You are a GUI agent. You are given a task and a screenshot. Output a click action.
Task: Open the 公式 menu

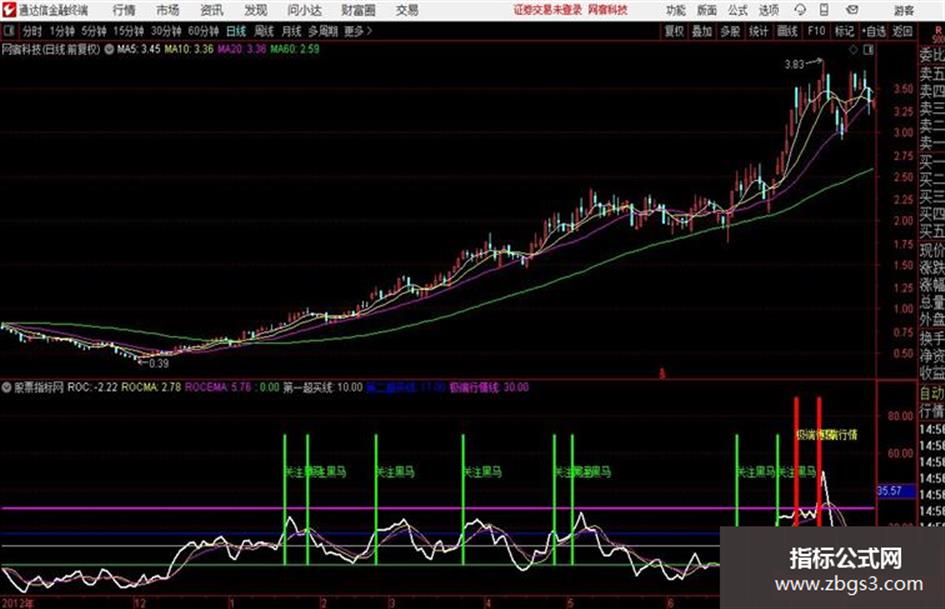point(738,10)
